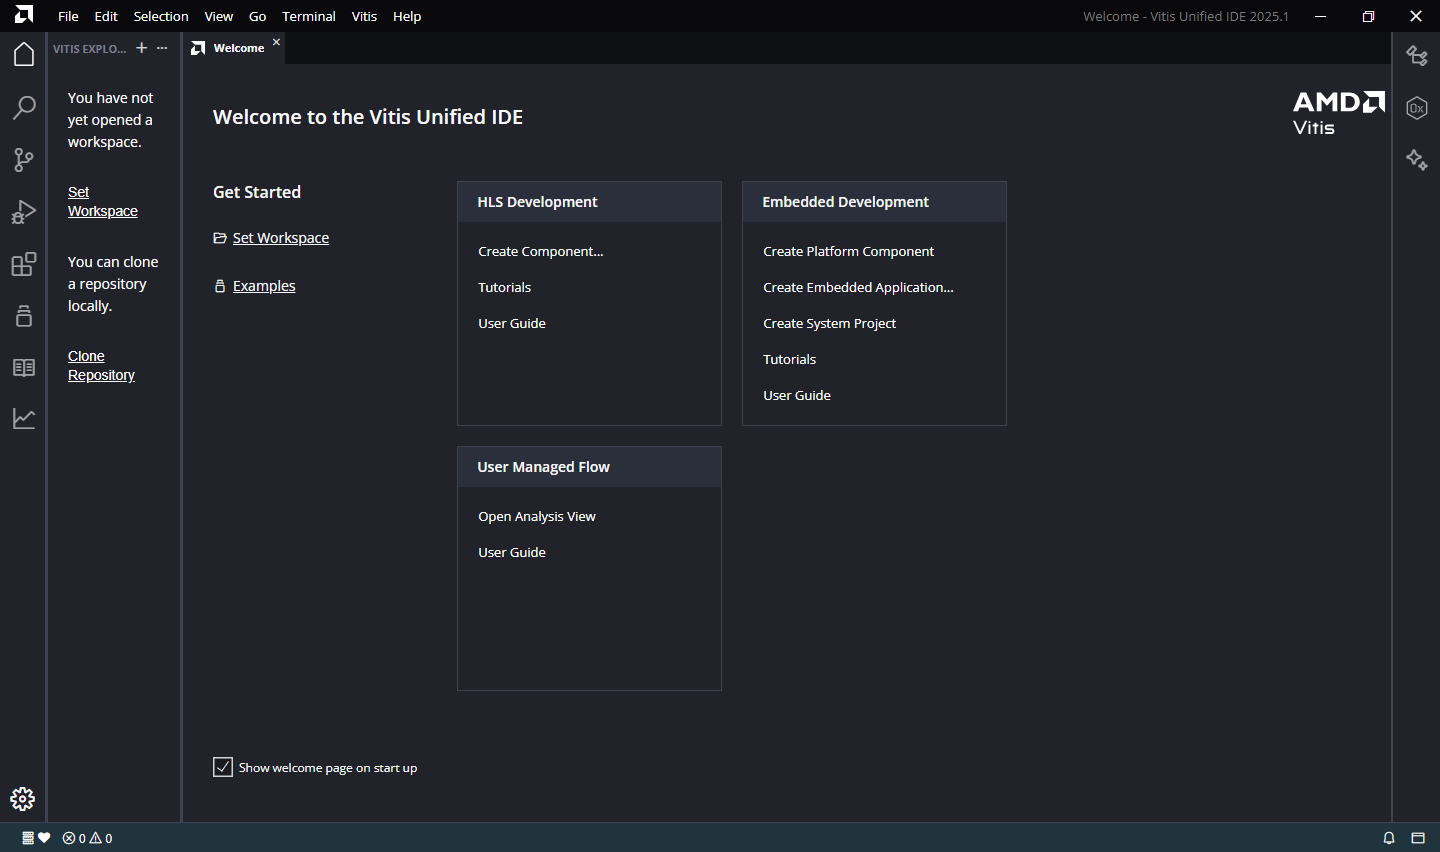Open the Examples book icon in sidebar

[24, 368]
